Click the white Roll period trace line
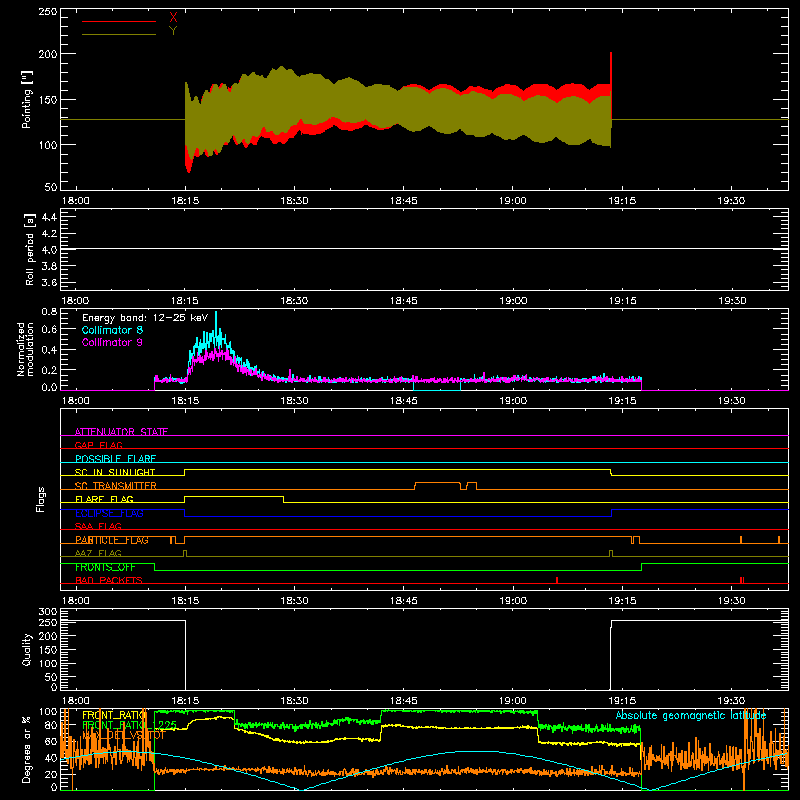 pos(424,248)
